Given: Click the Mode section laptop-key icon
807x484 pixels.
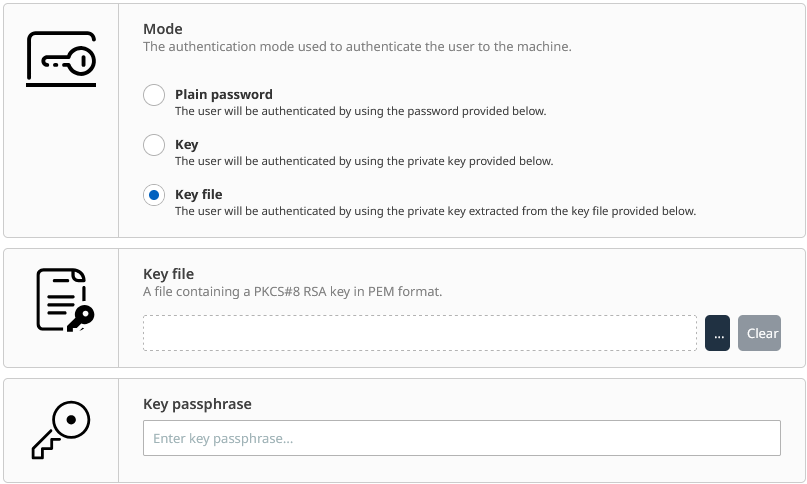Looking at the screenshot, I should tap(61, 59).
